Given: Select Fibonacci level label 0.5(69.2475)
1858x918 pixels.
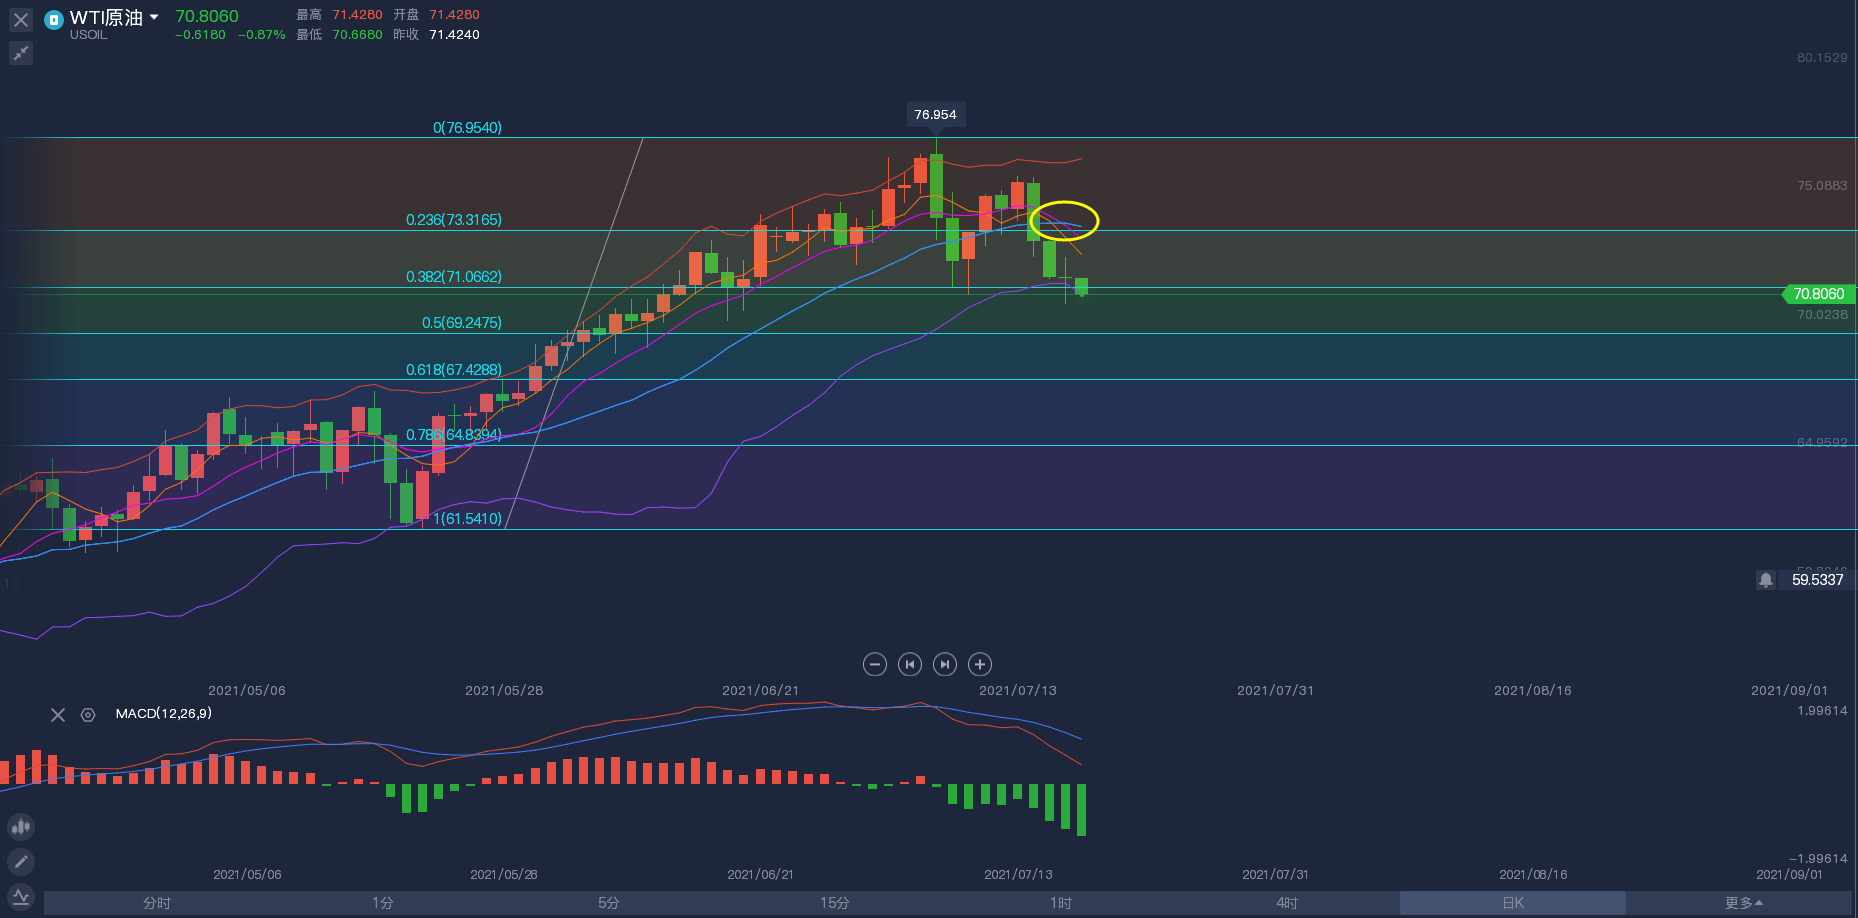Looking at the screenshot, I should pyautogui.click(x=462, y=323).
